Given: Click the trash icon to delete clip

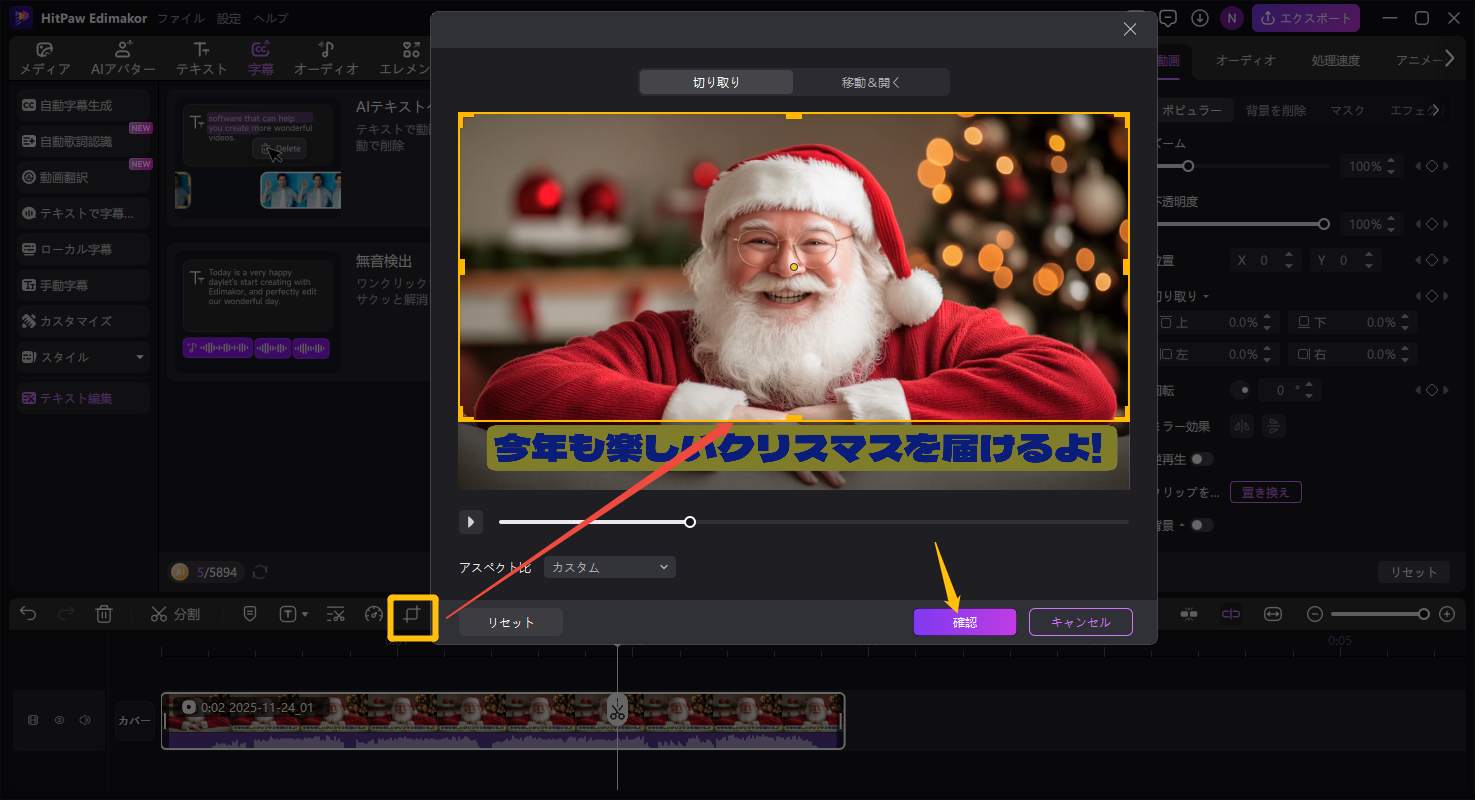Looking at the screenshot, I should (104, 614).
